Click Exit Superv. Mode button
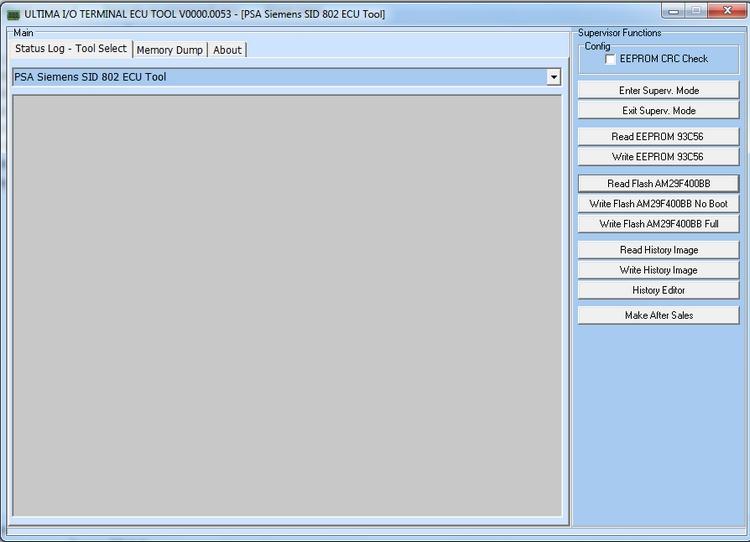 (x=659, y=111)
